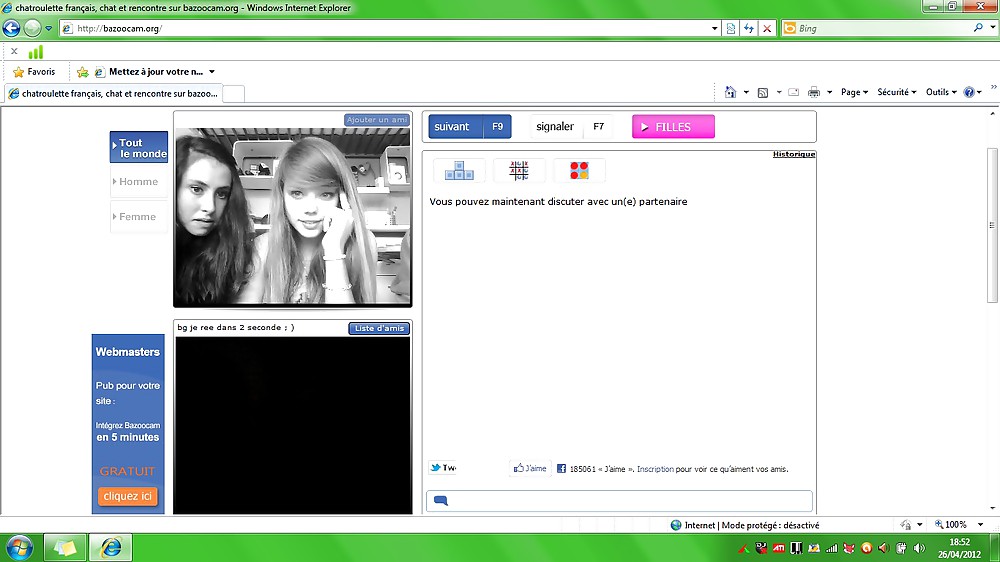Start the tic-tac-toe game icon
The image size is (1000, 562).
coord(519,170)
